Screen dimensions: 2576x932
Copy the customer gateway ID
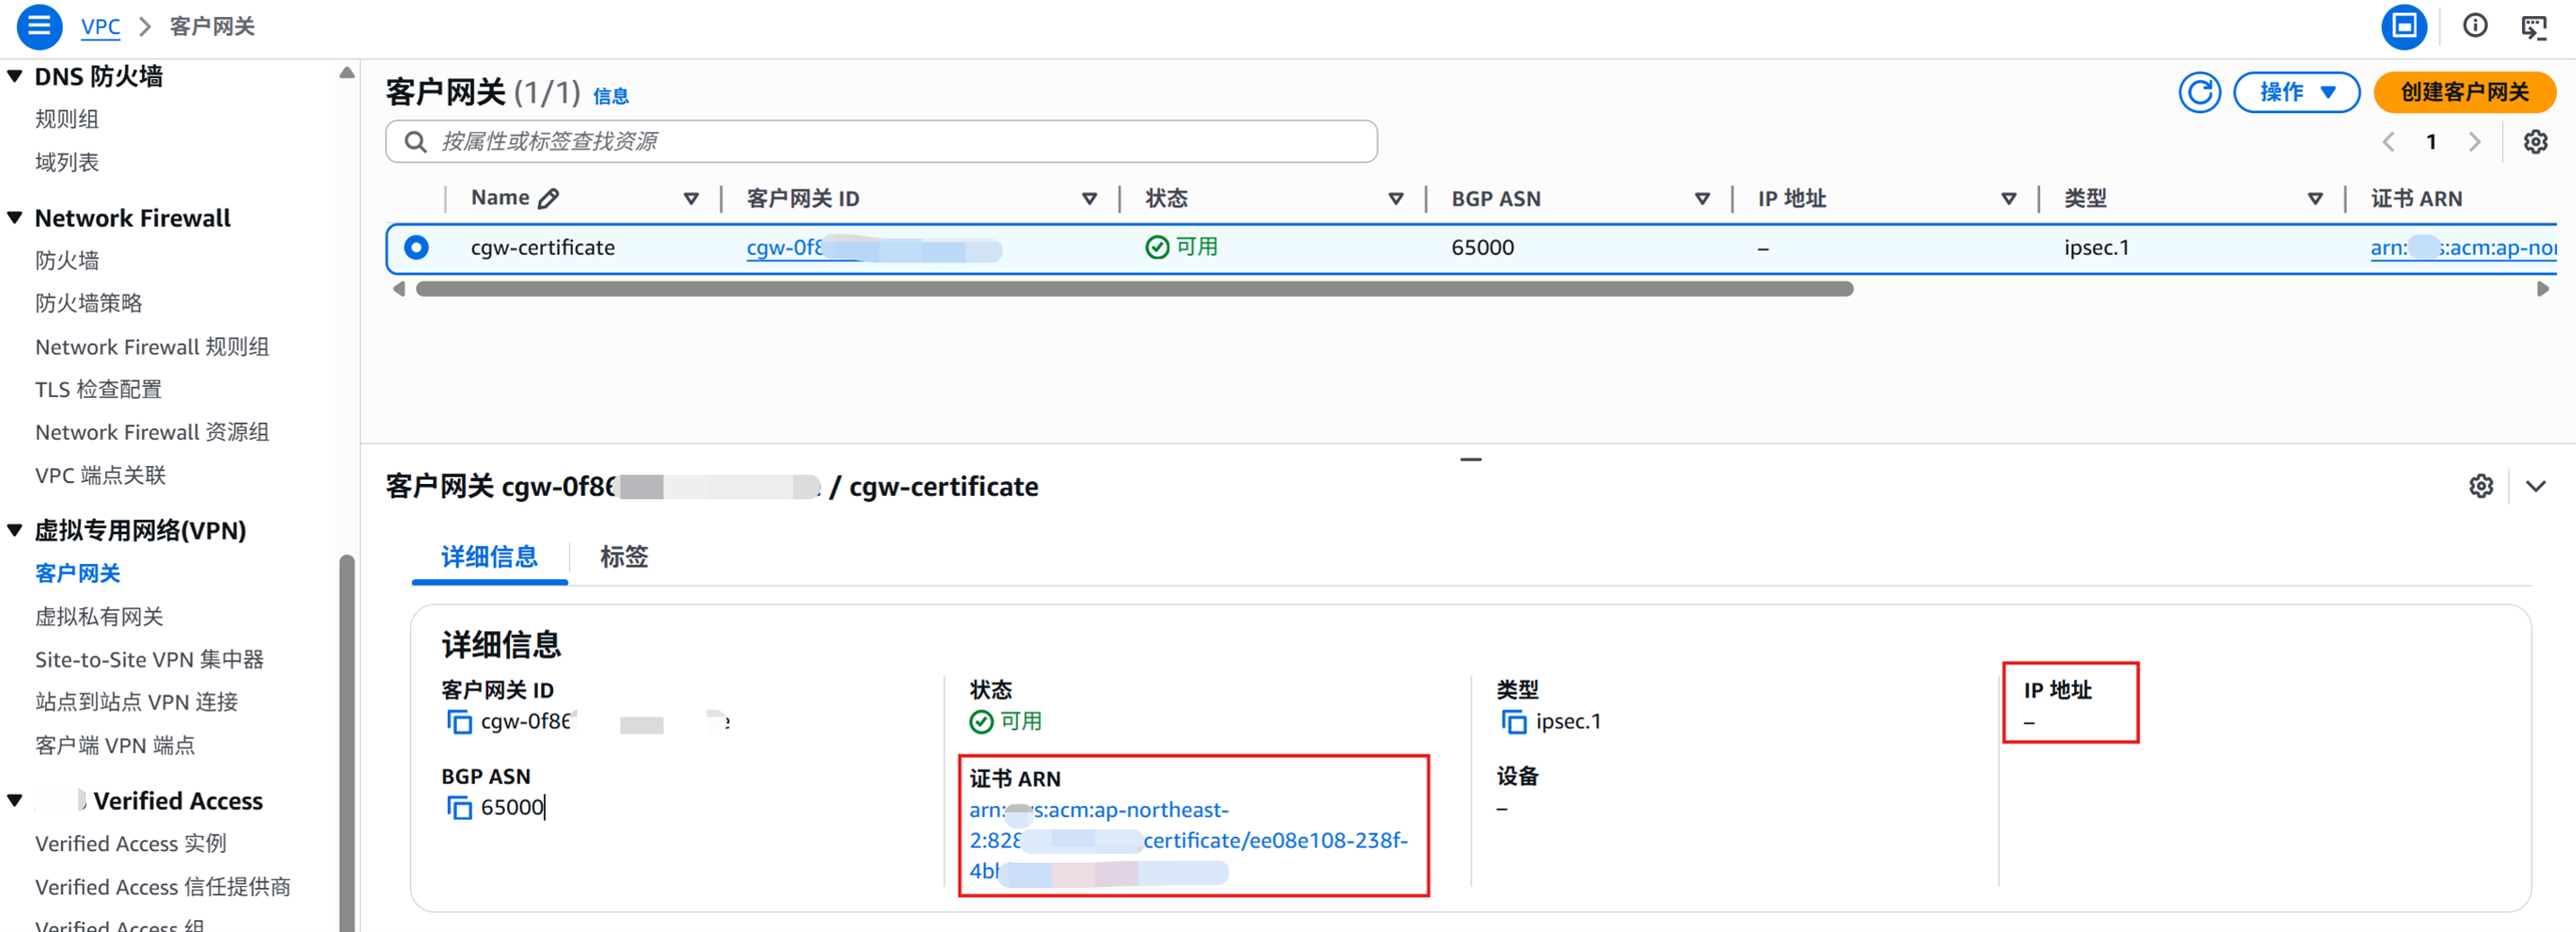pos(459,721)
